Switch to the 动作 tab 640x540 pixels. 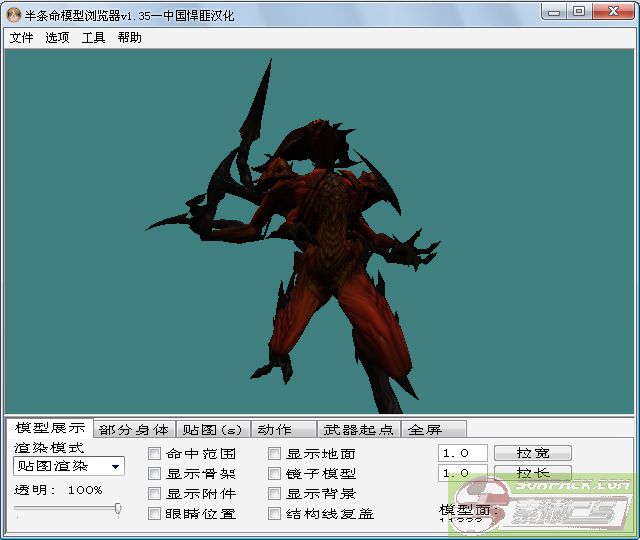(x=274, y=430)
